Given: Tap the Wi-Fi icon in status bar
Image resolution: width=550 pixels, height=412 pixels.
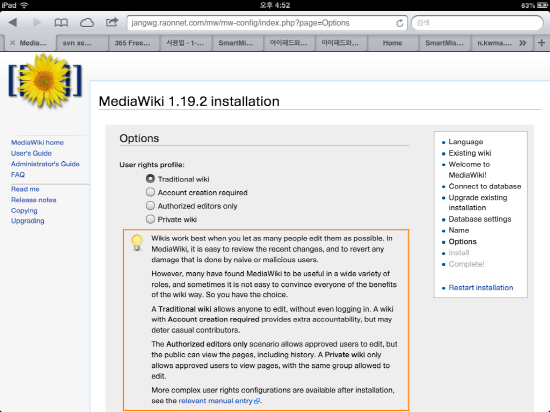Looking at the screenshot, I should (24, 5).
